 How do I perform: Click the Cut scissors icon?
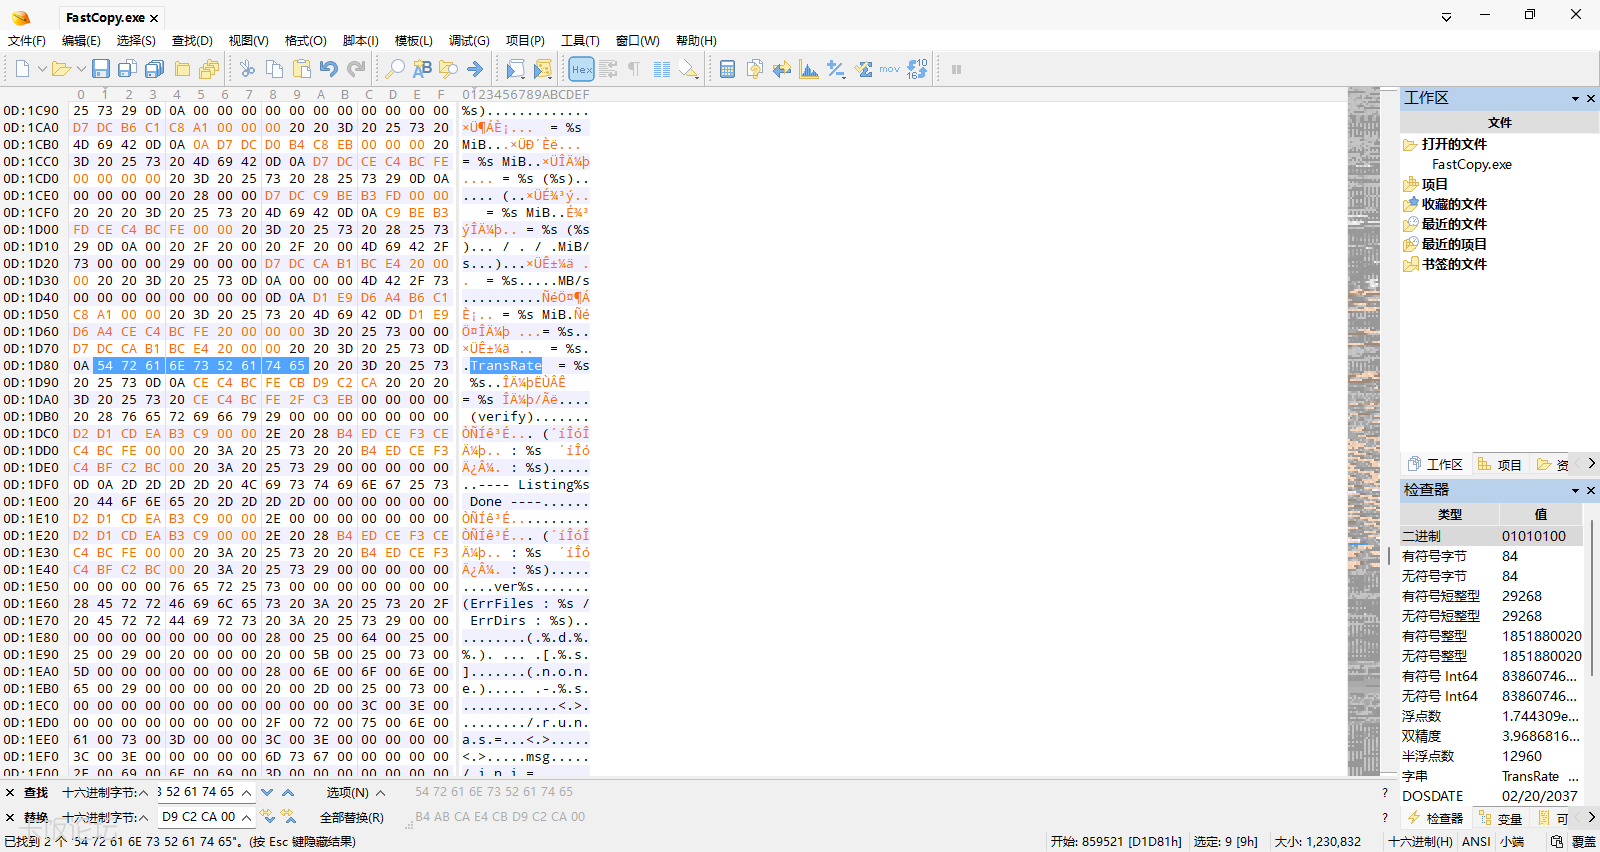point(247,69)
